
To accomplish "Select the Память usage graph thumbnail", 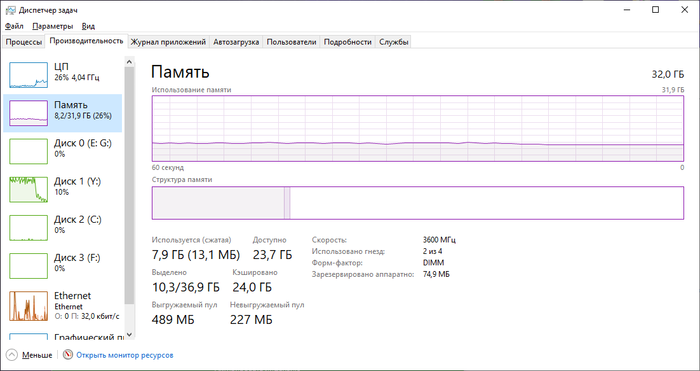I will coord(29,113).
